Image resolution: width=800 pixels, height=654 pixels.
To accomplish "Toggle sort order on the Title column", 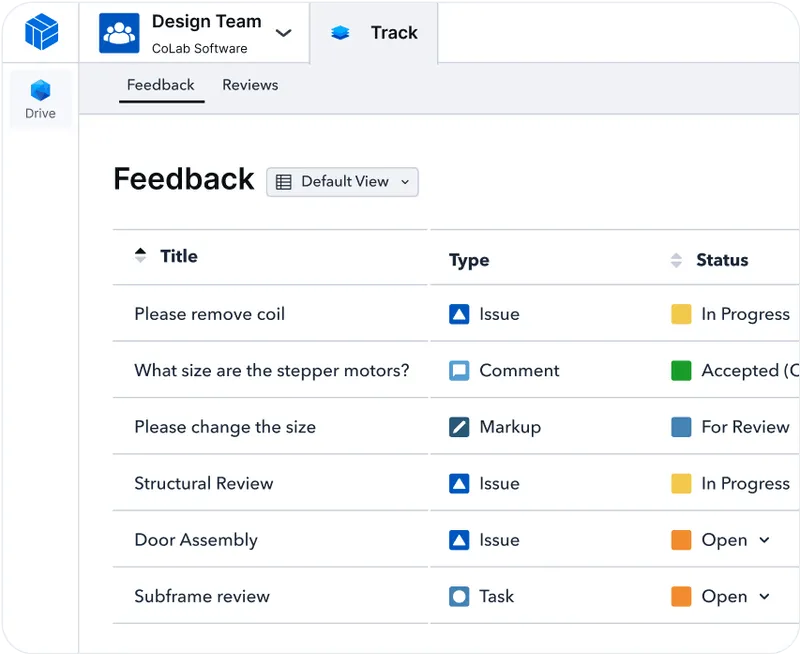I will pyautogui.click(x=140, y=256).
